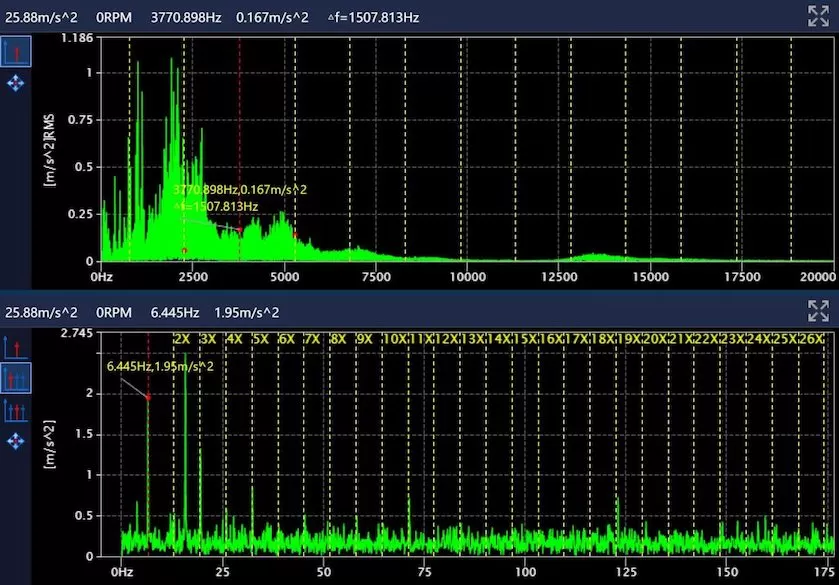Screen dimensions: 839x585
Task: Click the 6.445Hz,1.95m/s^2 annotation label
Action: pos(160,367)
